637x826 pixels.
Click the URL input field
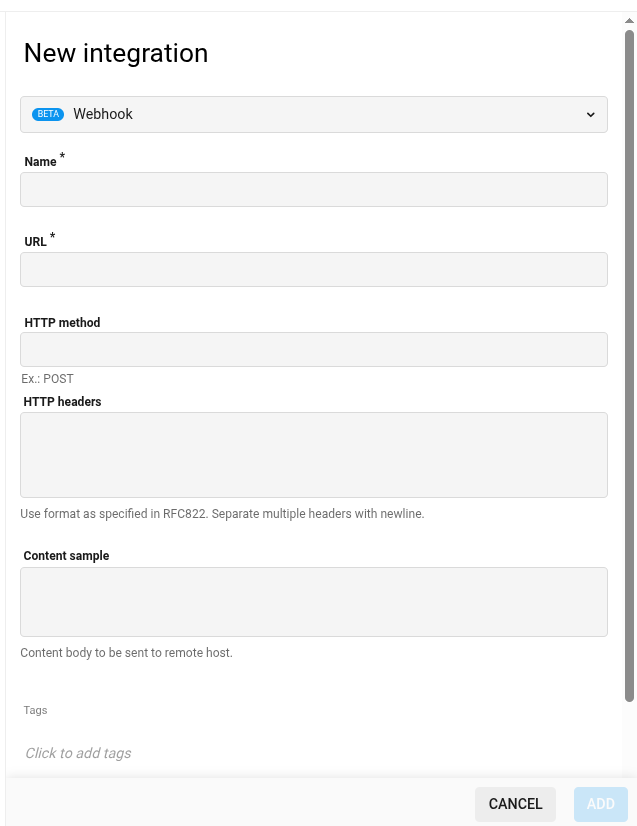click(313, 269)
